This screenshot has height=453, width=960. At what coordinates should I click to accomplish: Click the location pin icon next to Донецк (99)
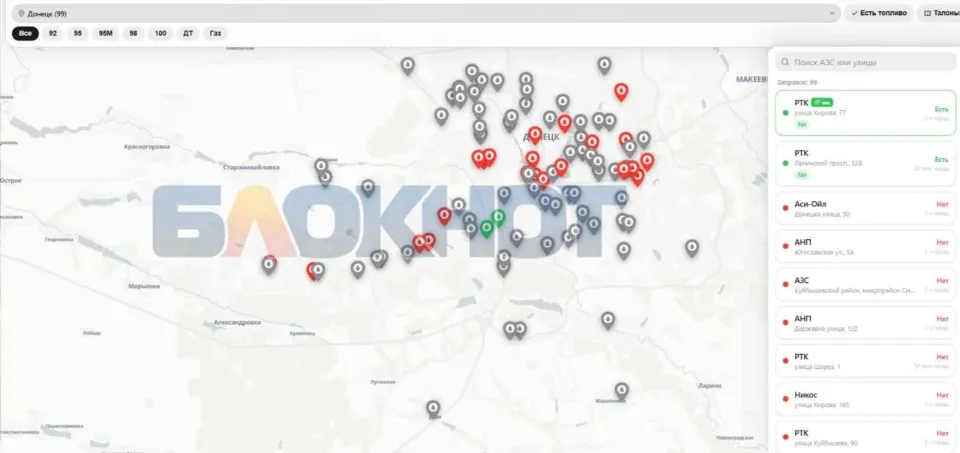[21, 13]
